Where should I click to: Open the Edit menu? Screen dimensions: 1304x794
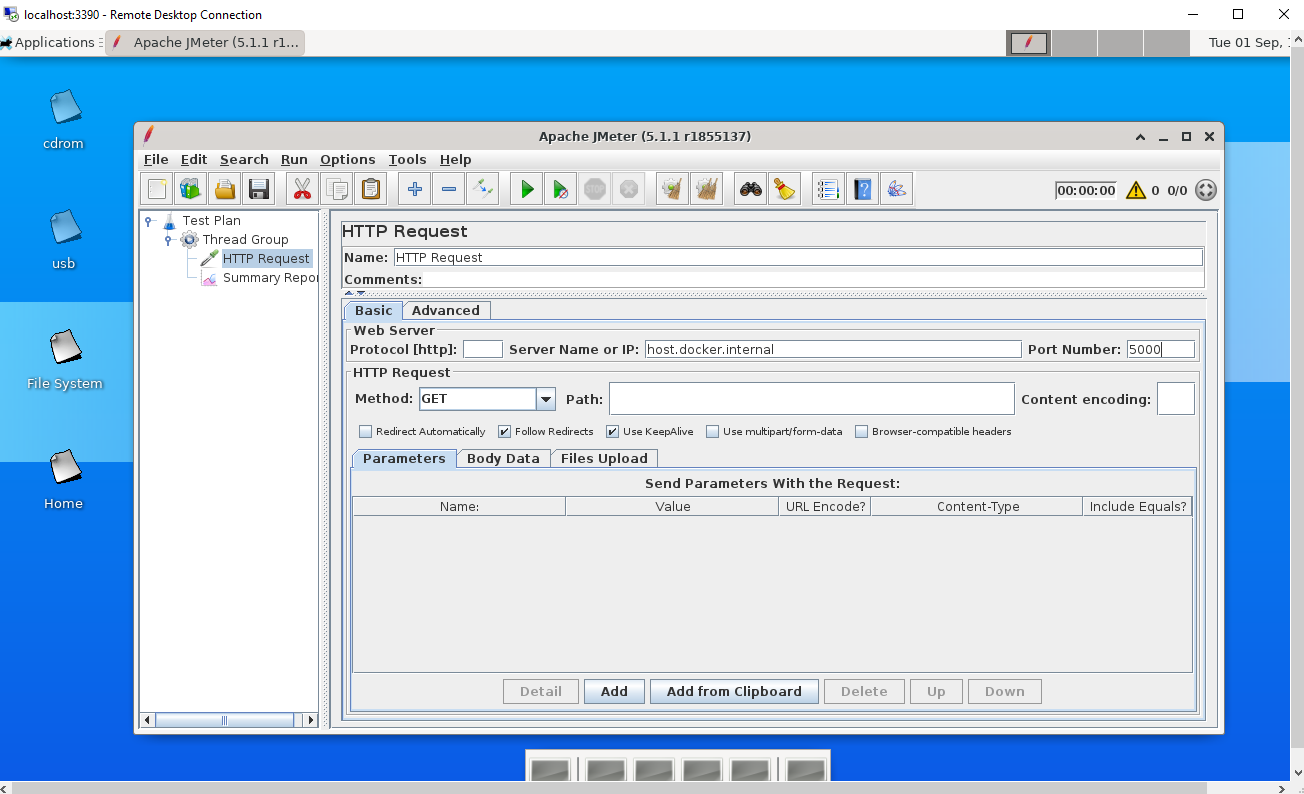(x=194, y=160)
